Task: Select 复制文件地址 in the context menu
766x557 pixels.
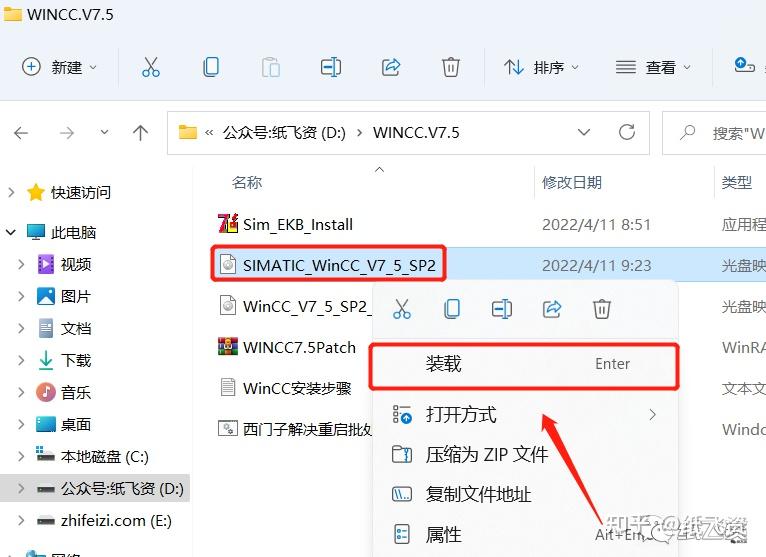Action: click(525, 494)
